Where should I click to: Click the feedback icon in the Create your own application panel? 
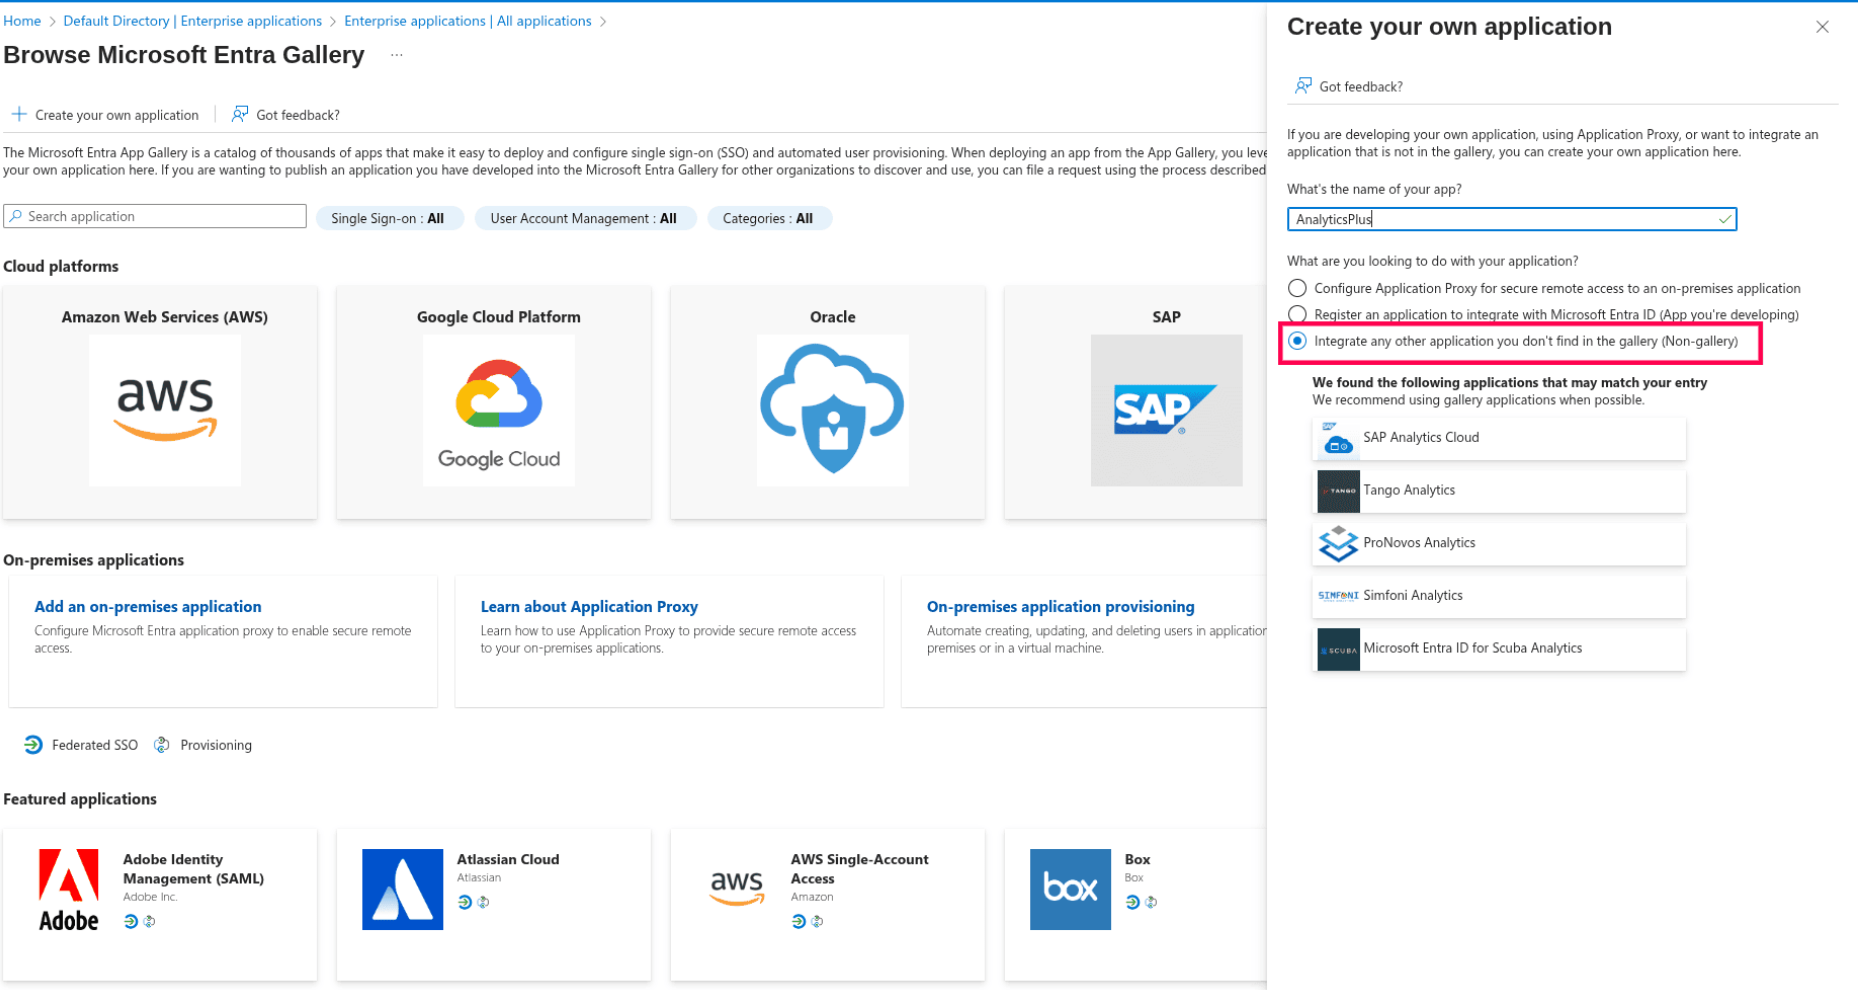pyautogui.click(x=1303, y=86)
